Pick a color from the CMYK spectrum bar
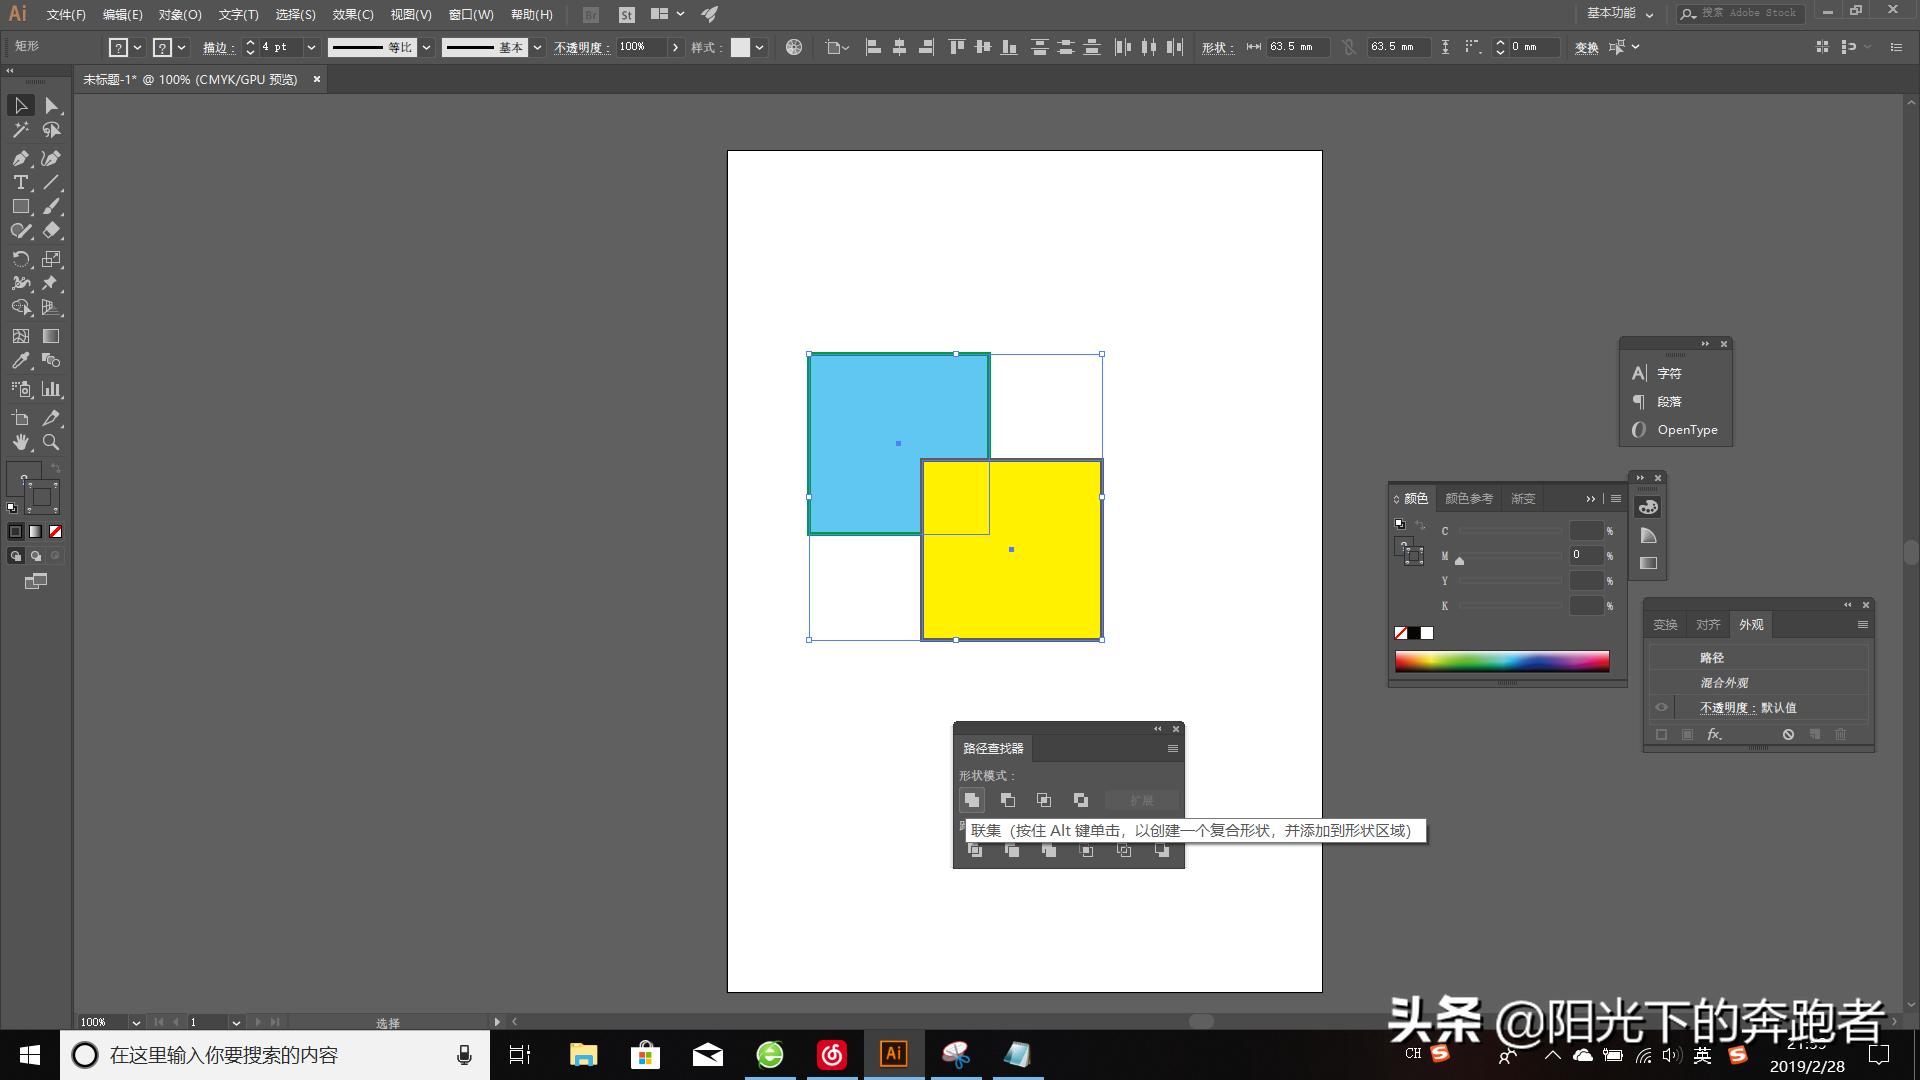 point(1501,660)
